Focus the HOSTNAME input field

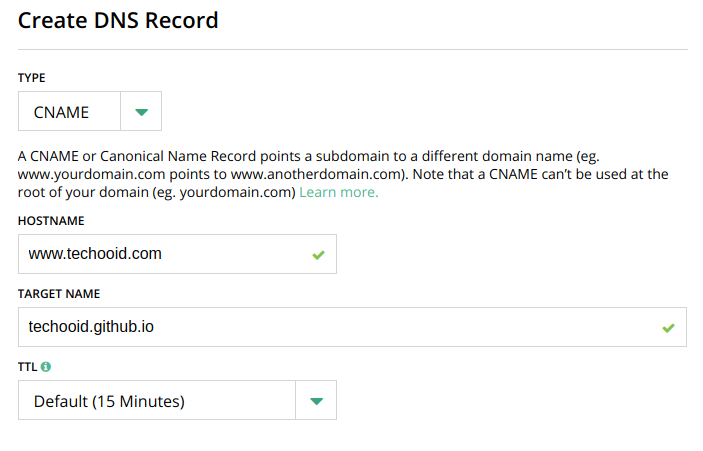(x=178, y=254)
